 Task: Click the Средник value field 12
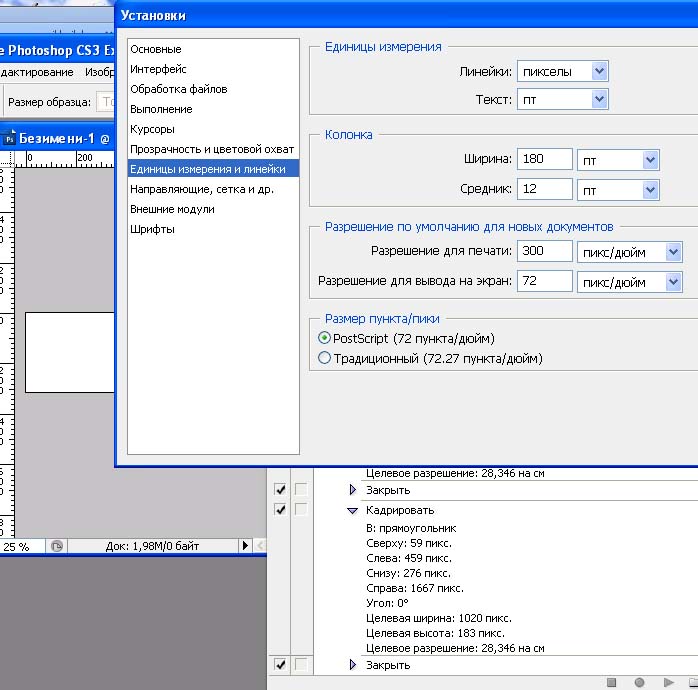pyautogui.click(x=544, y=189)
